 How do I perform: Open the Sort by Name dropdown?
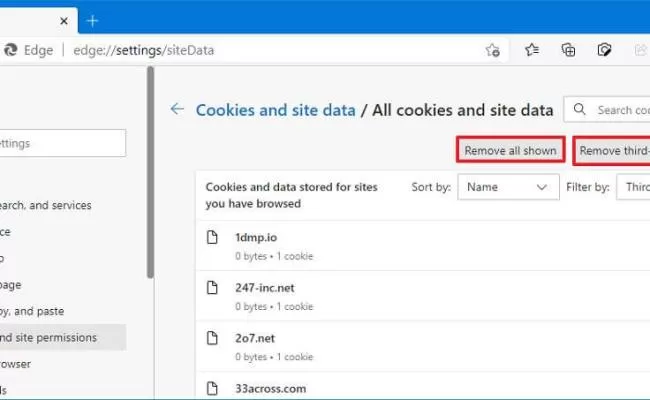click(x=508, y=187)
